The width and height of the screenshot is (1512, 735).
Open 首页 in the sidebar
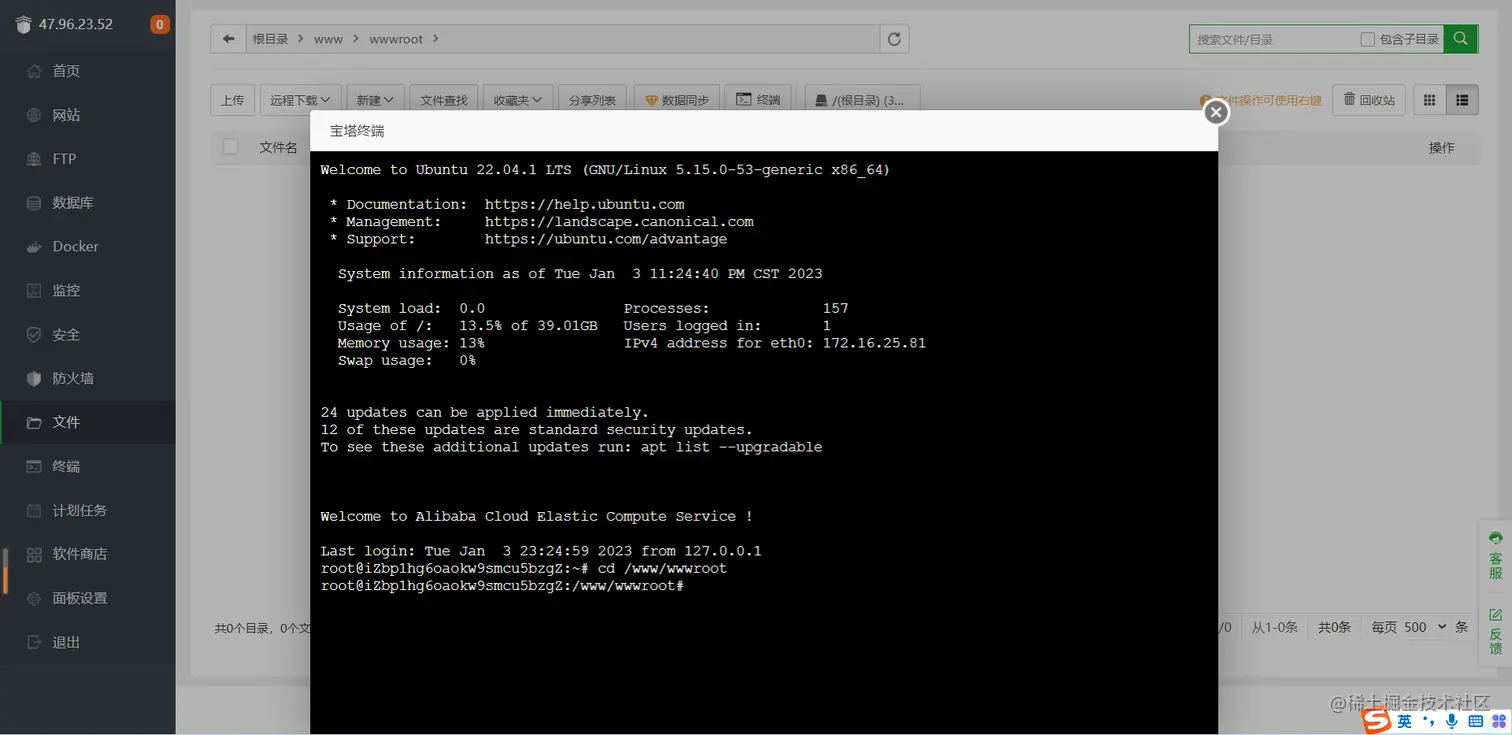(x=66, y=71)
